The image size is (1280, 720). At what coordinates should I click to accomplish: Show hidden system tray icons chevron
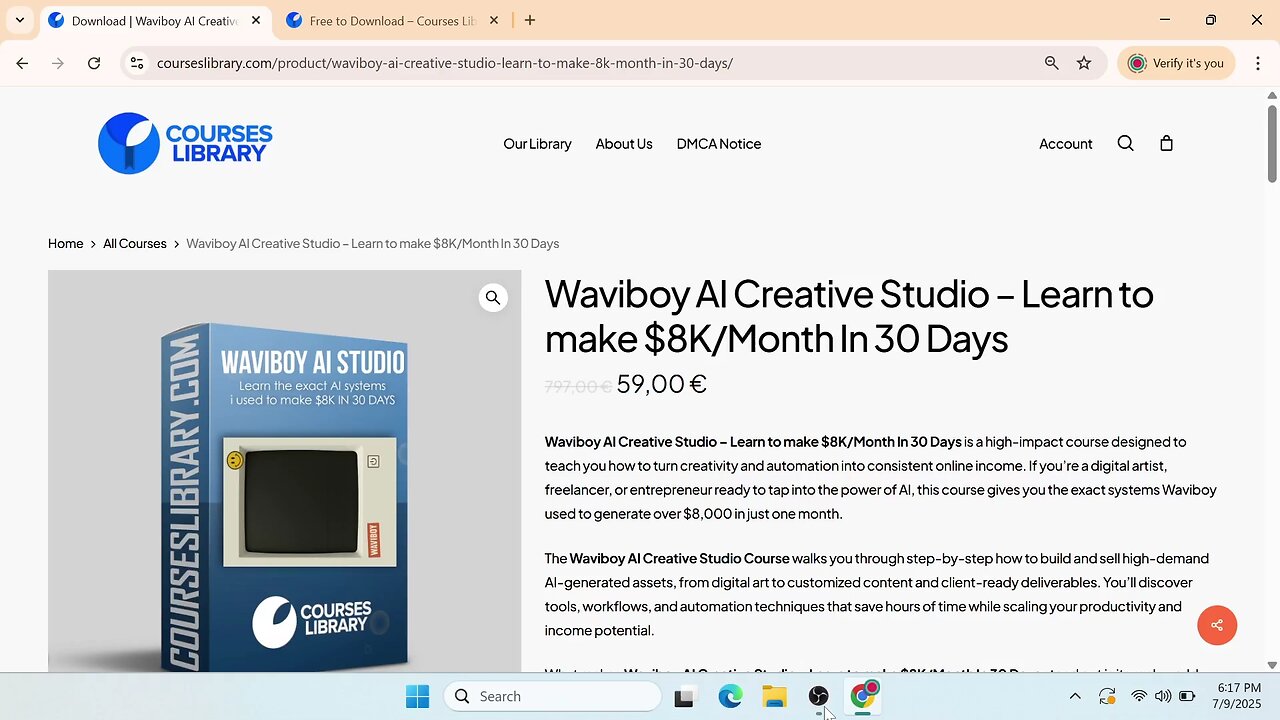point(1075,696)
